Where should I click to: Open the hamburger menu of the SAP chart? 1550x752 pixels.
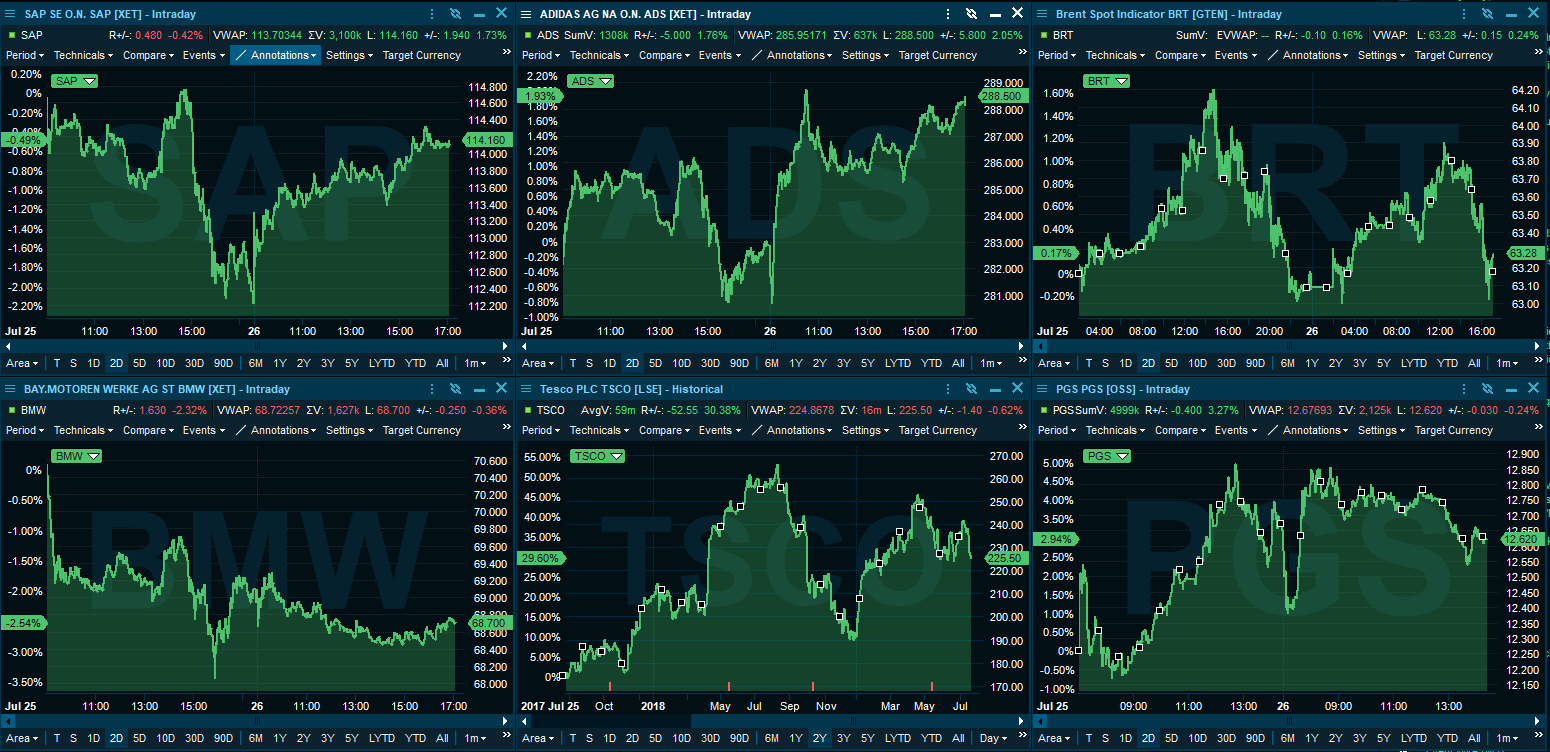point(10,14)
